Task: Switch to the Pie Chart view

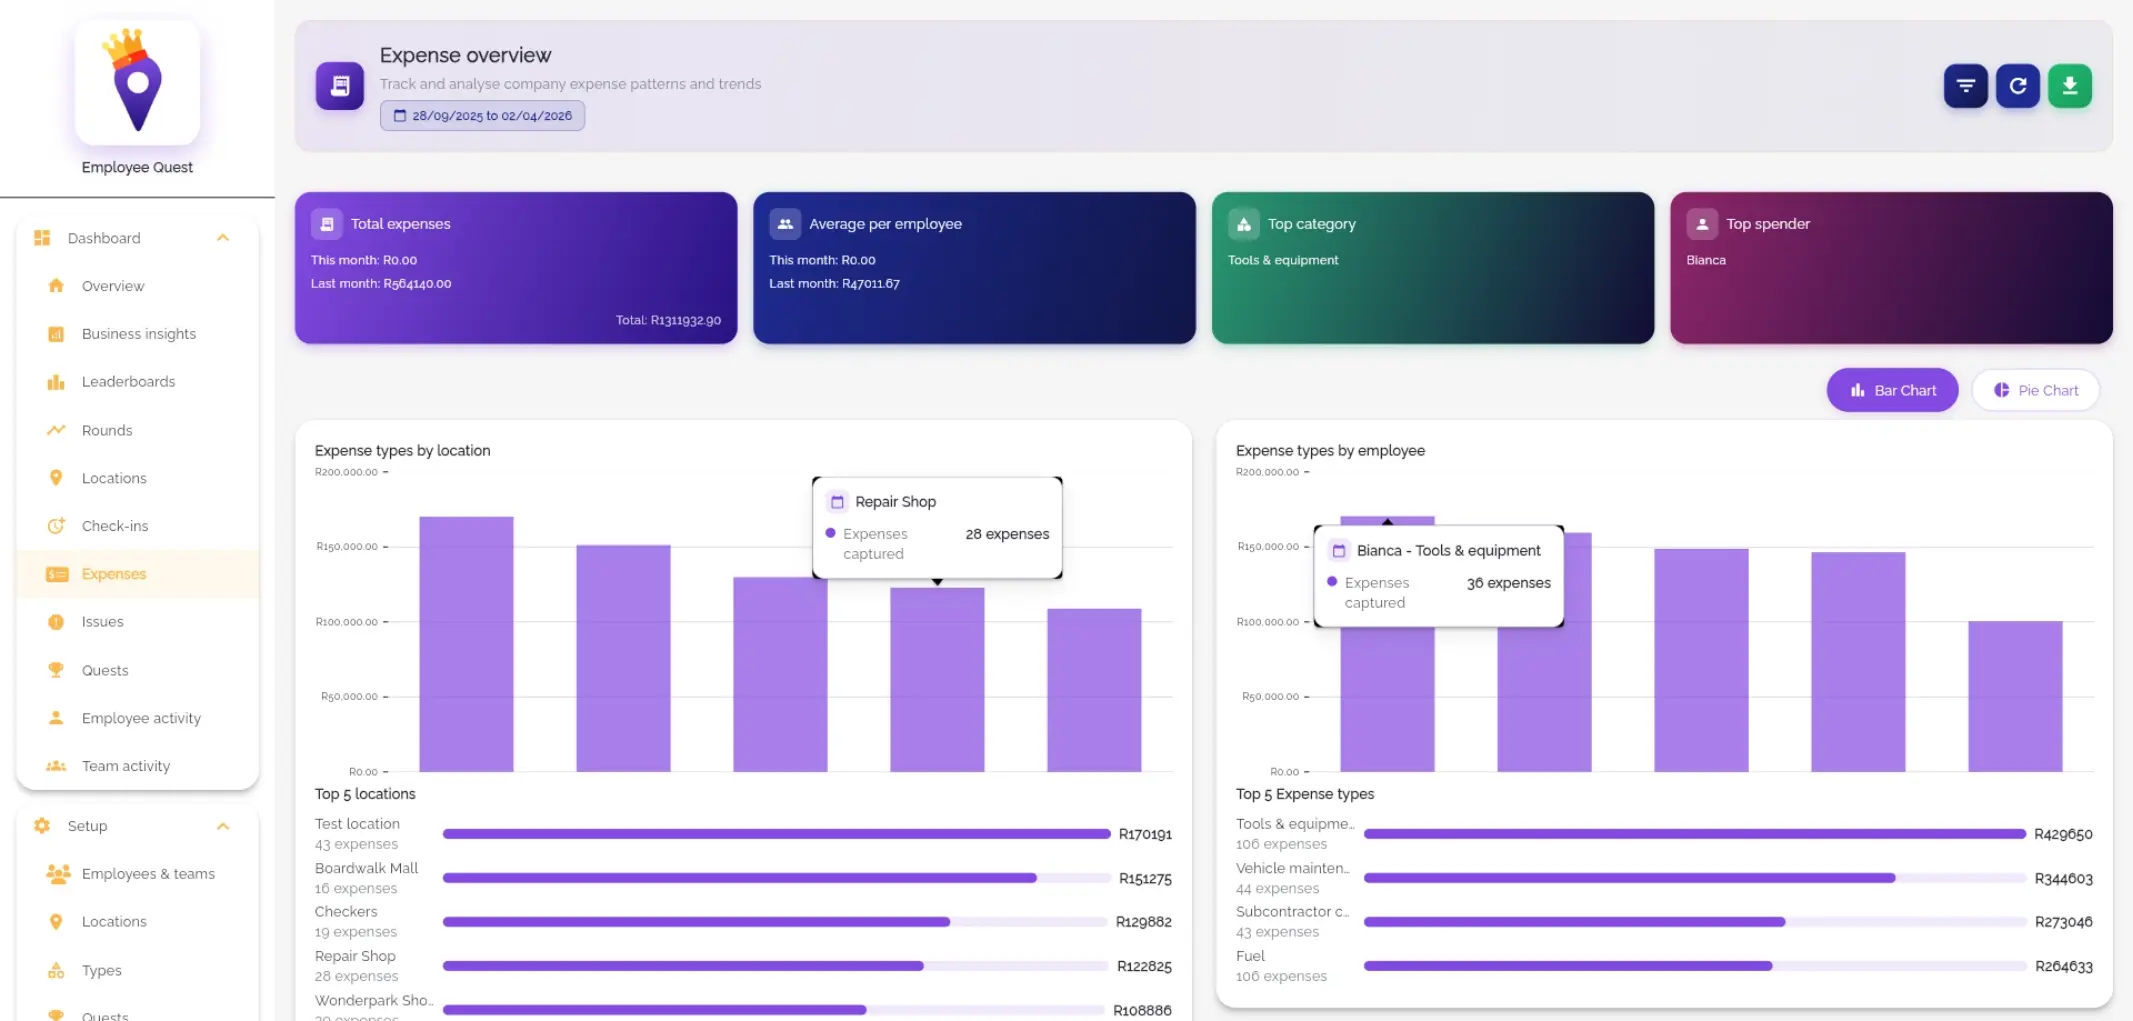Action: [2035, 390]
